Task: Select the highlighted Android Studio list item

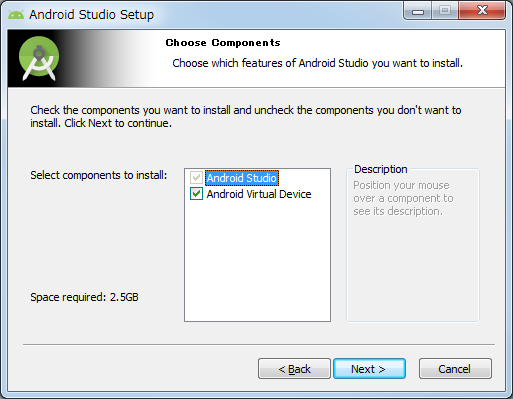Action: point(242,178)
